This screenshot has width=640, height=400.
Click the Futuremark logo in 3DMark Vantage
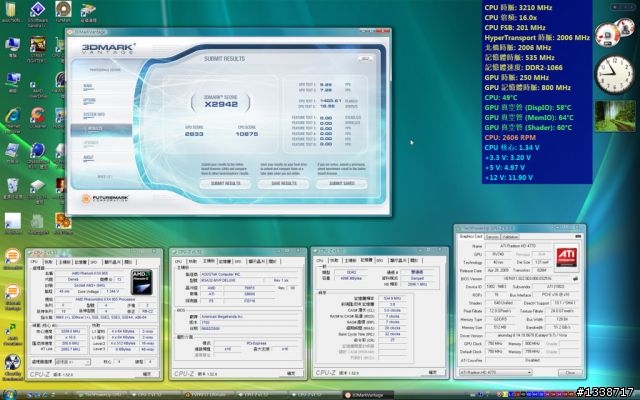[x=105, y=198]
